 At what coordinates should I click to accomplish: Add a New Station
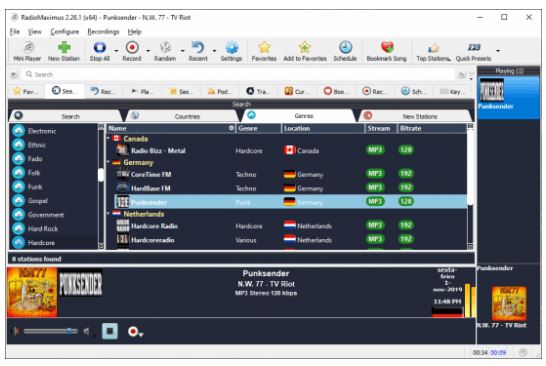[x=64, y=51]
